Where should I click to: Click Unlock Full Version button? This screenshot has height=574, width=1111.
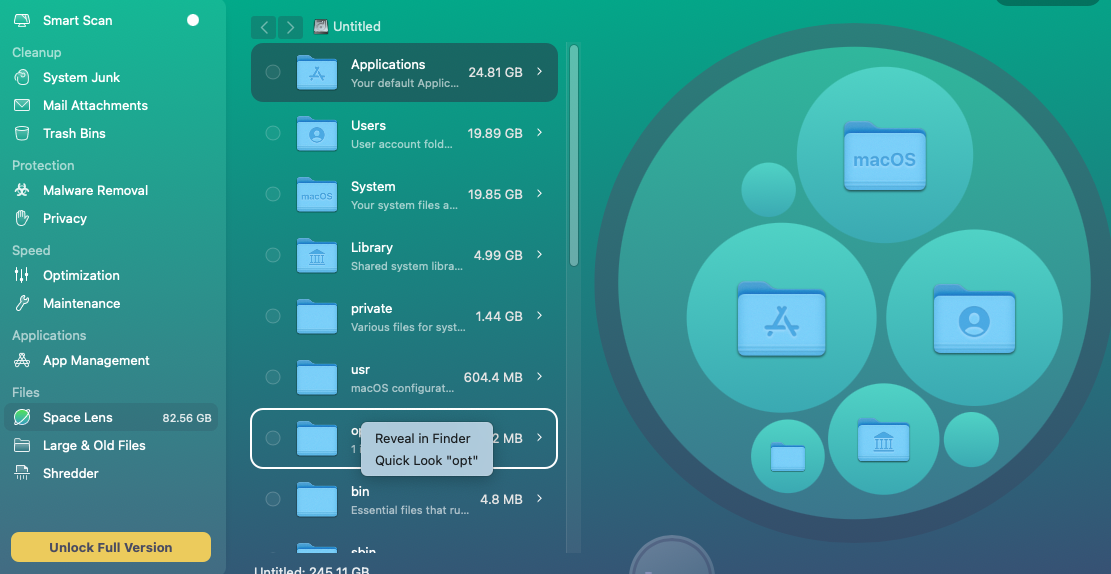click(111, 547)
